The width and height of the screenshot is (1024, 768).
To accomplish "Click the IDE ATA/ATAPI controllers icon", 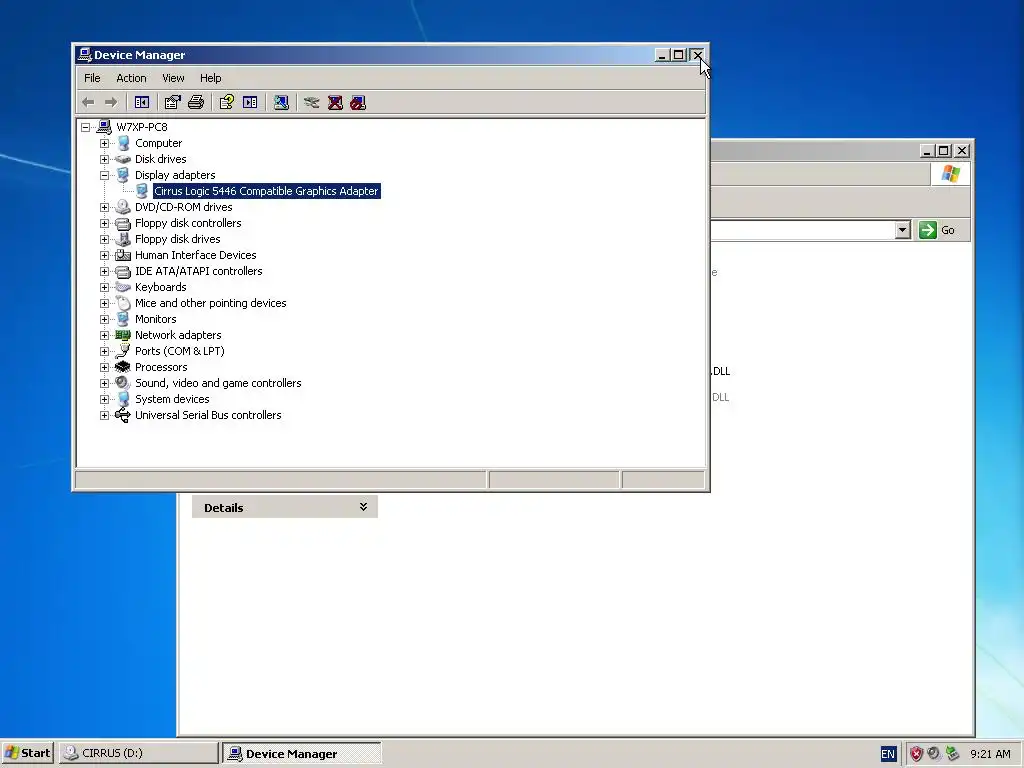I will click(x=123, y=271).
